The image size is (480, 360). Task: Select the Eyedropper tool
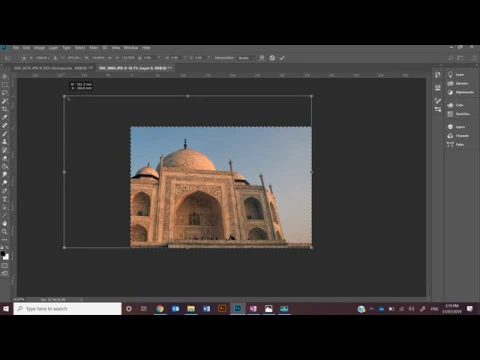[5, 117]
